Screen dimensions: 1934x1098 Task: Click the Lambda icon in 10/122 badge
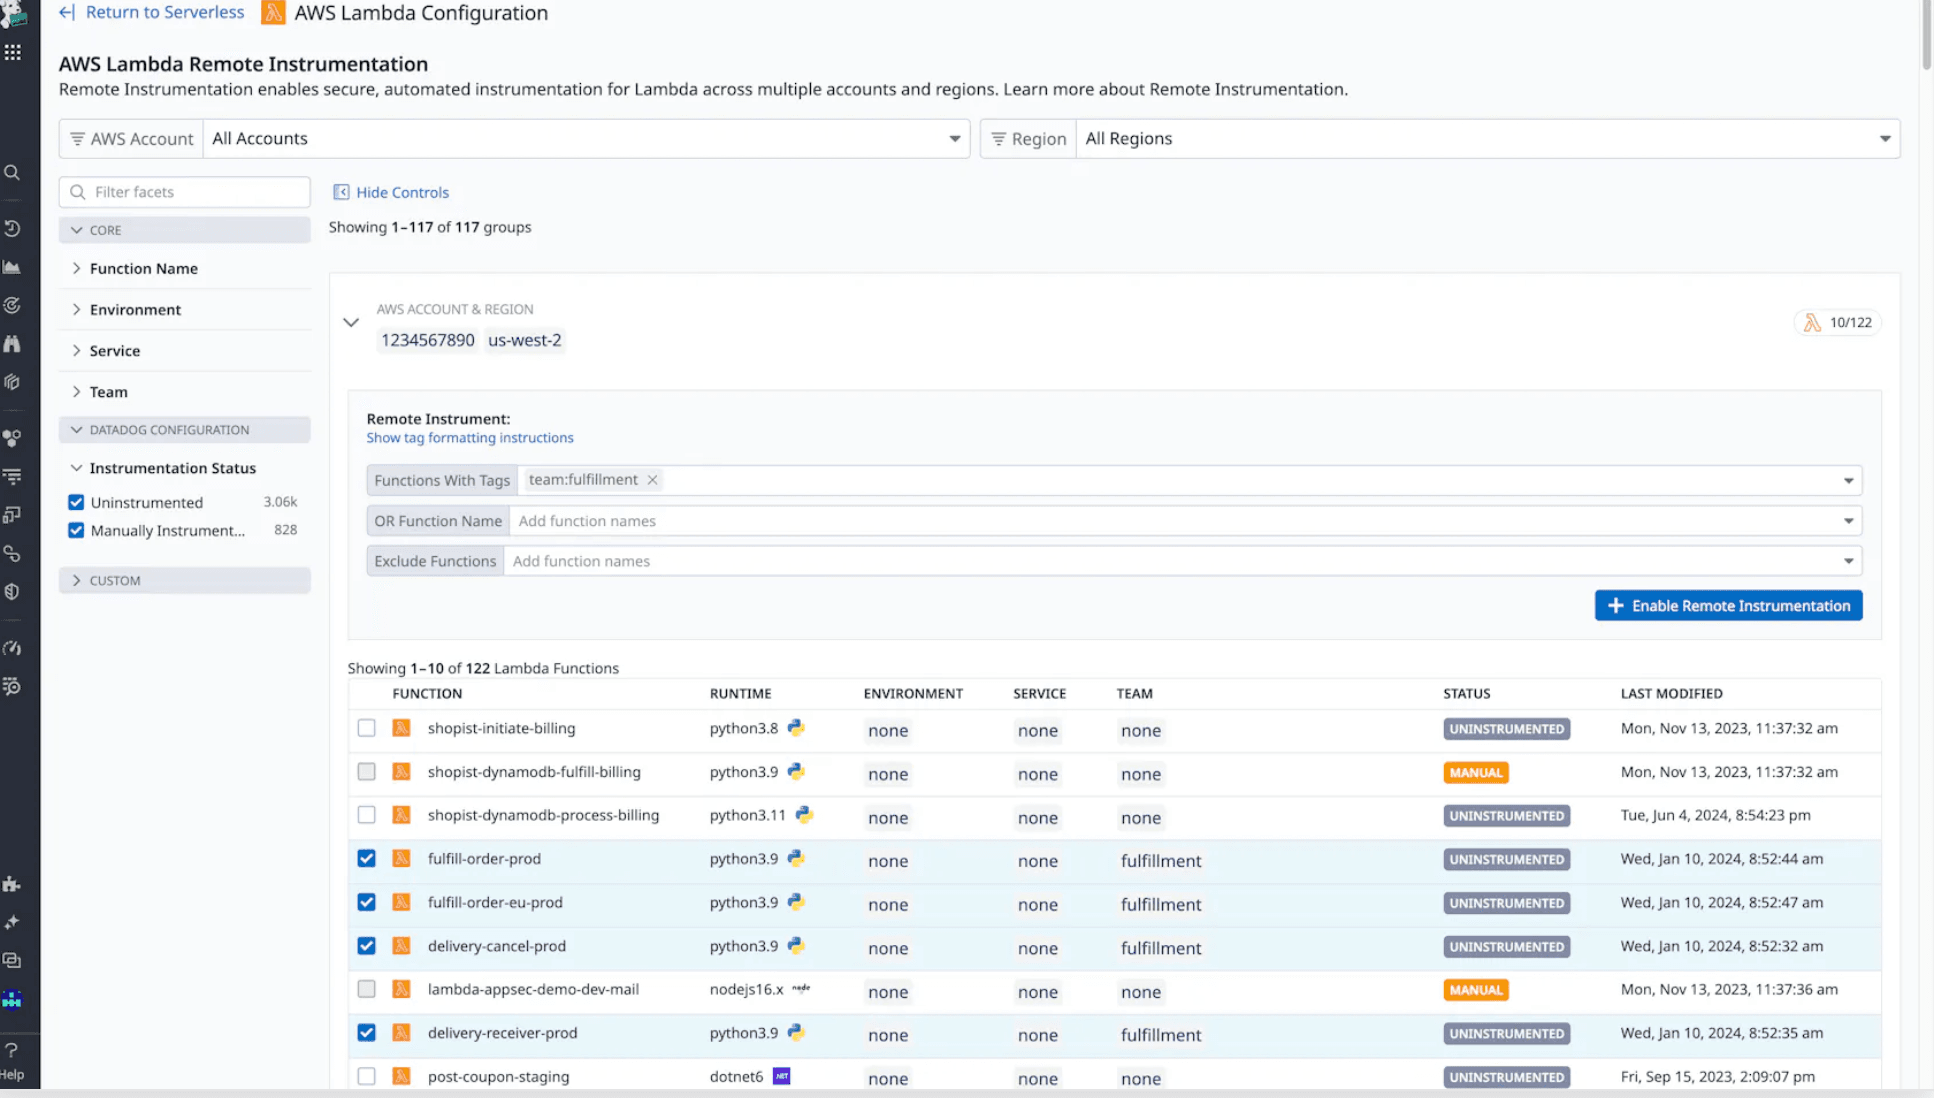(1812, 323)
